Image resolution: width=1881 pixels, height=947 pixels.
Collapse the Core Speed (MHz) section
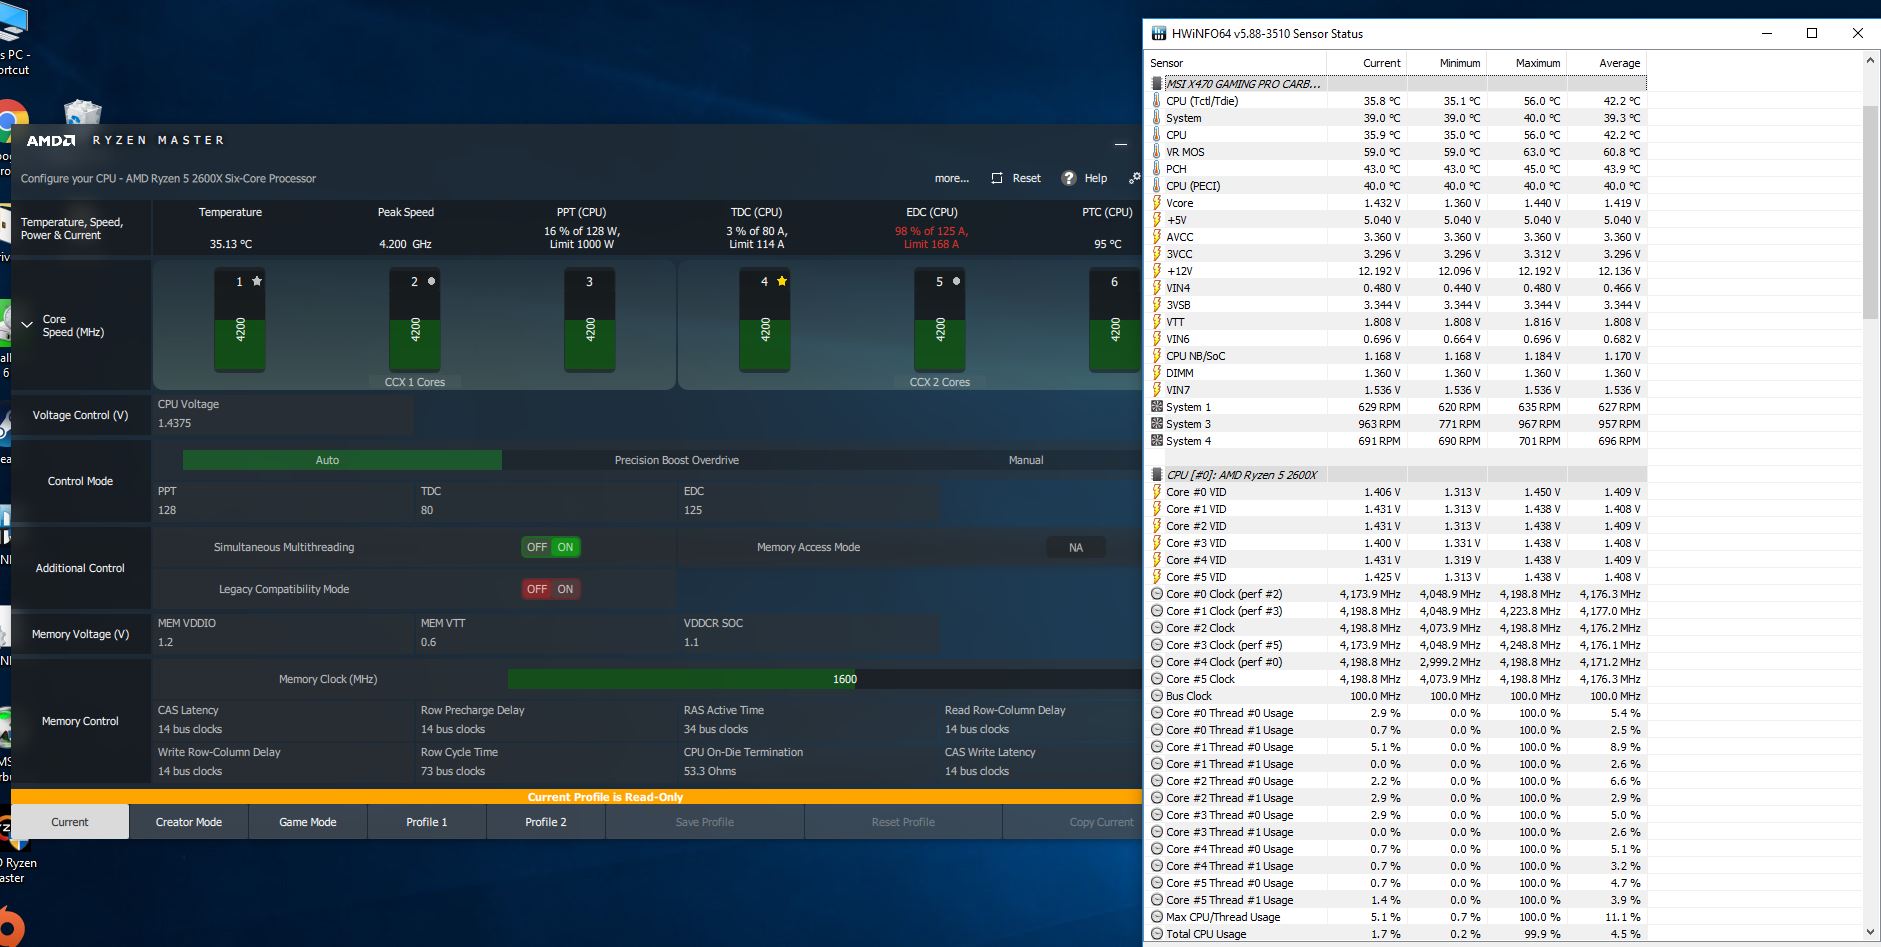point(27,325)
